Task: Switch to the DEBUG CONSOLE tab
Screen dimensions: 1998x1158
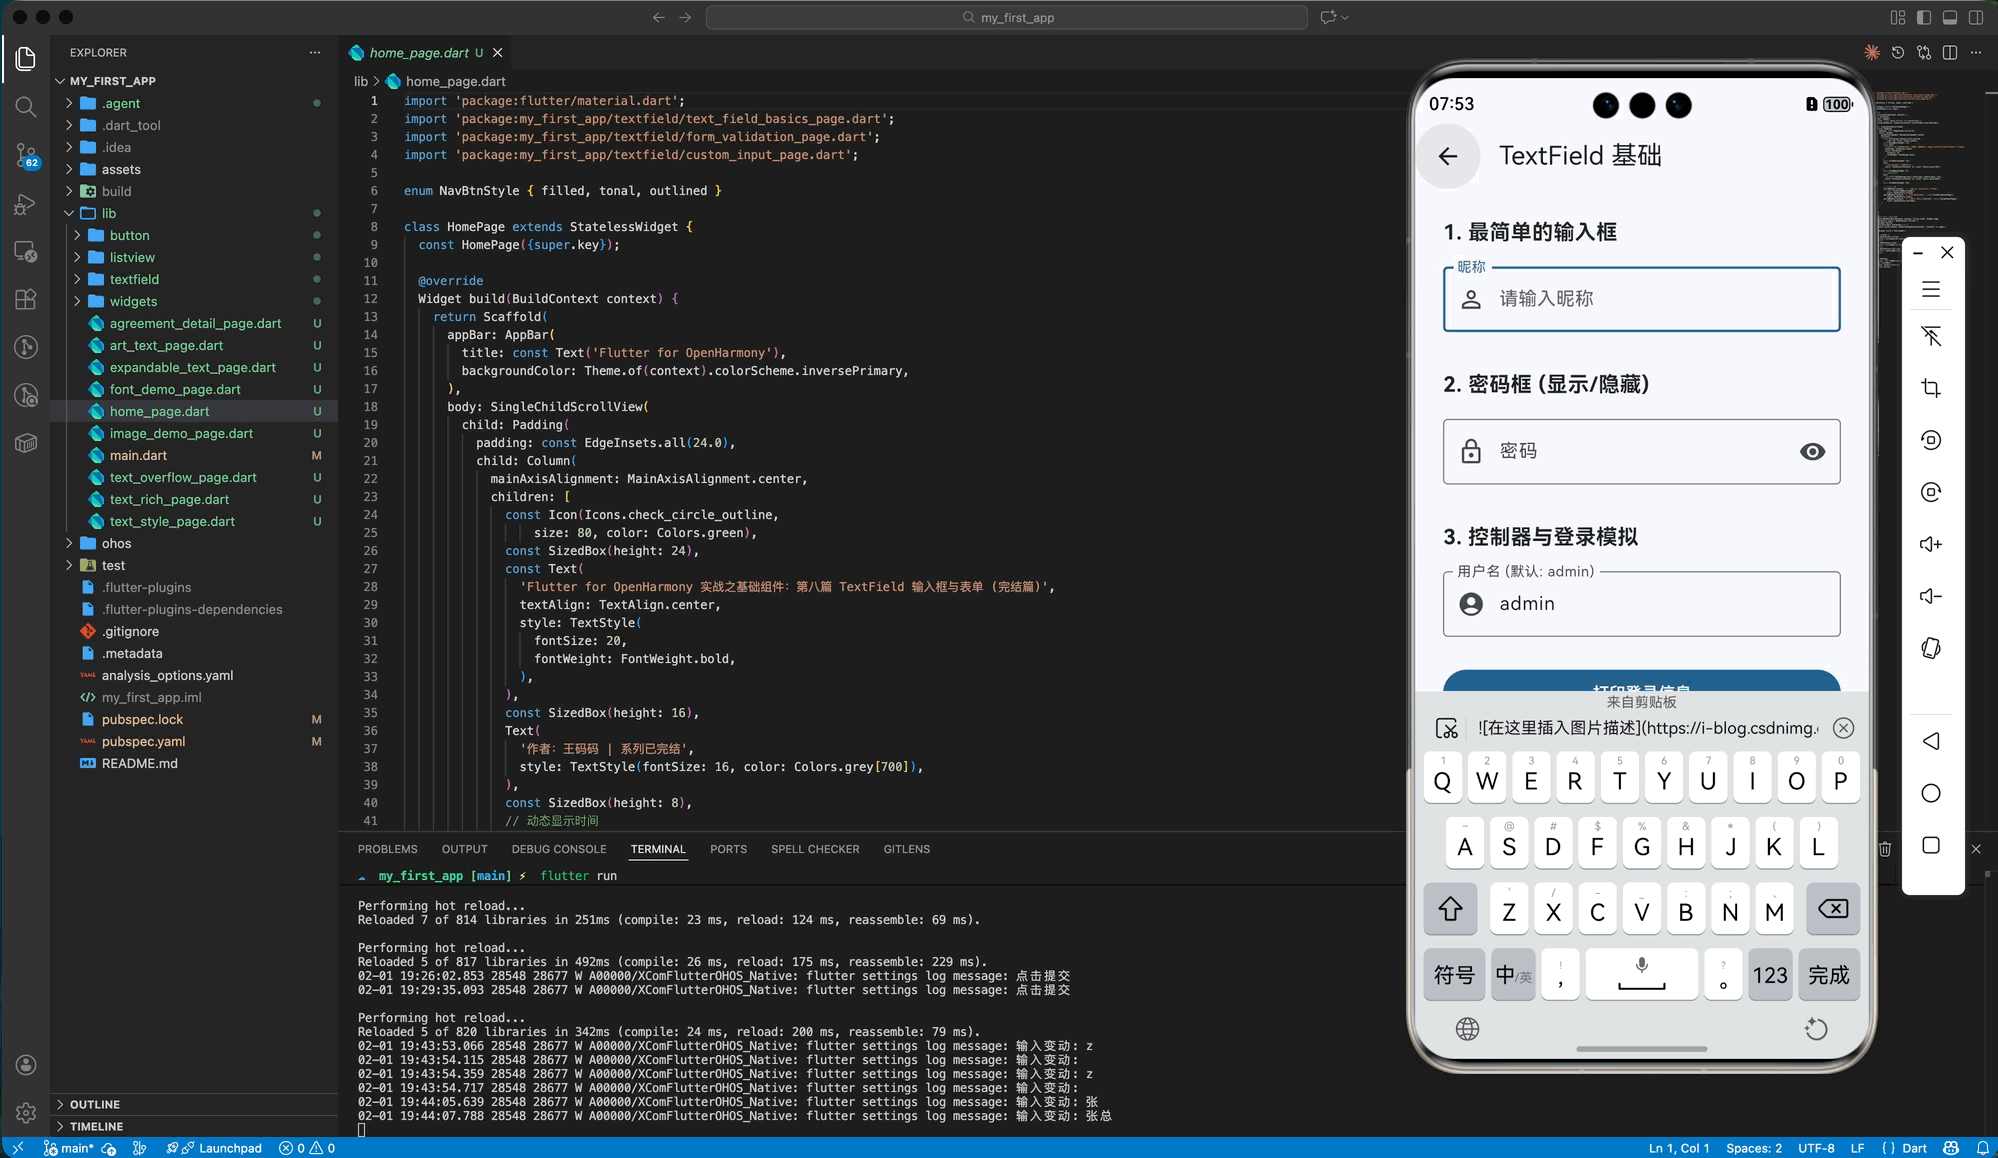Action: tap(558, 849)
